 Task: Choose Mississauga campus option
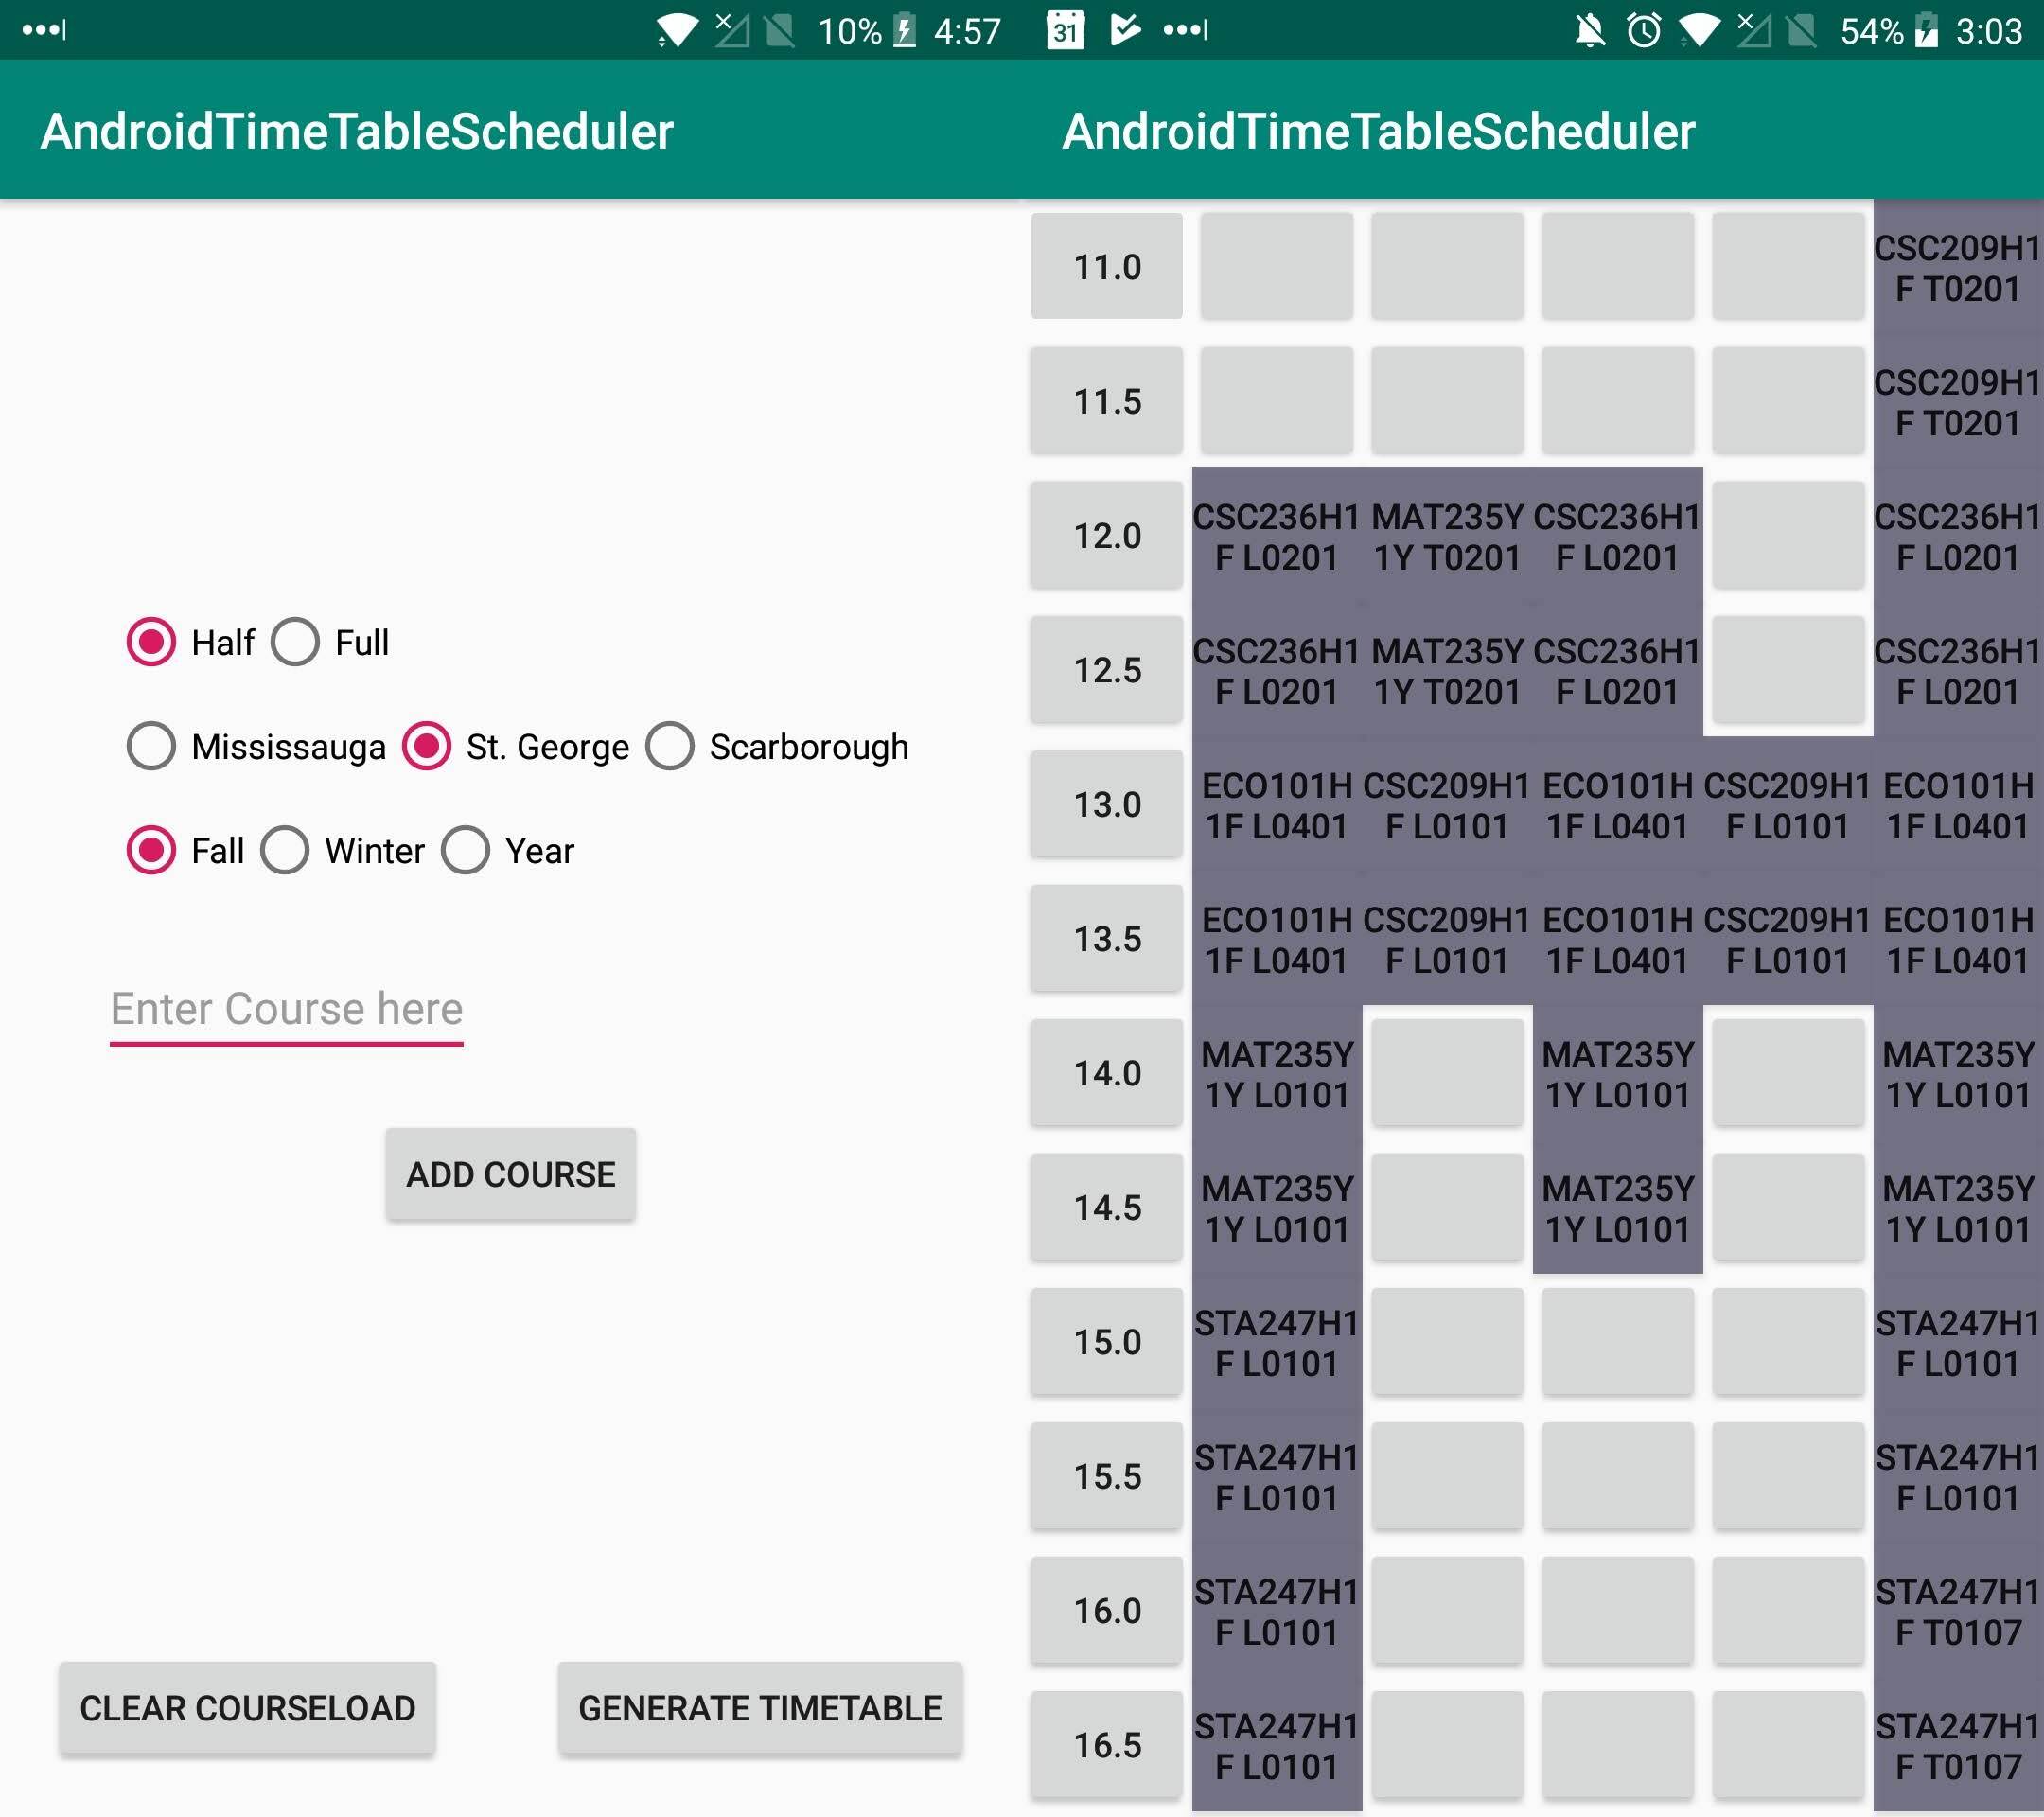coord(151,746)
